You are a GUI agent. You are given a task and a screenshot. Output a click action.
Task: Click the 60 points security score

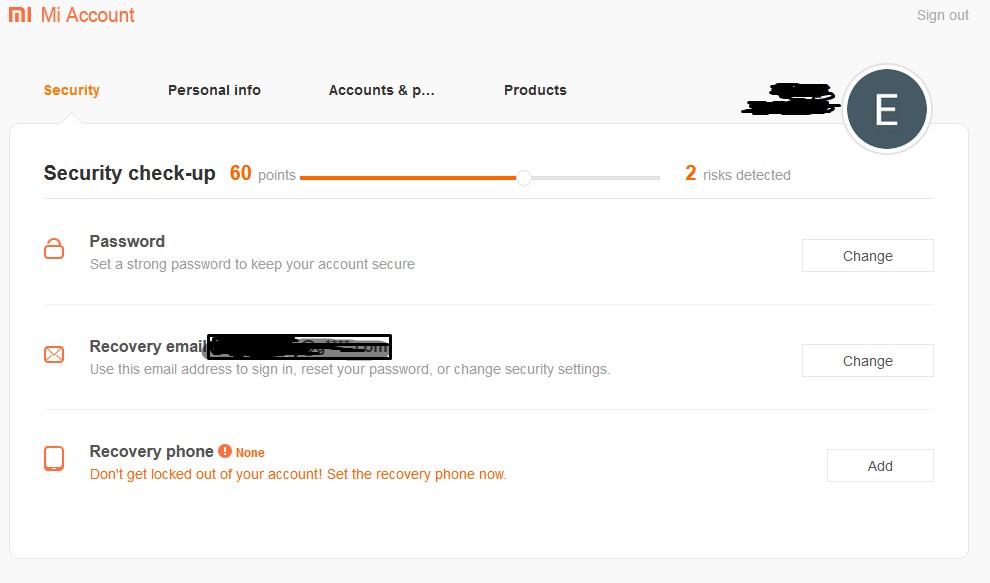click(x=262, y=174)
